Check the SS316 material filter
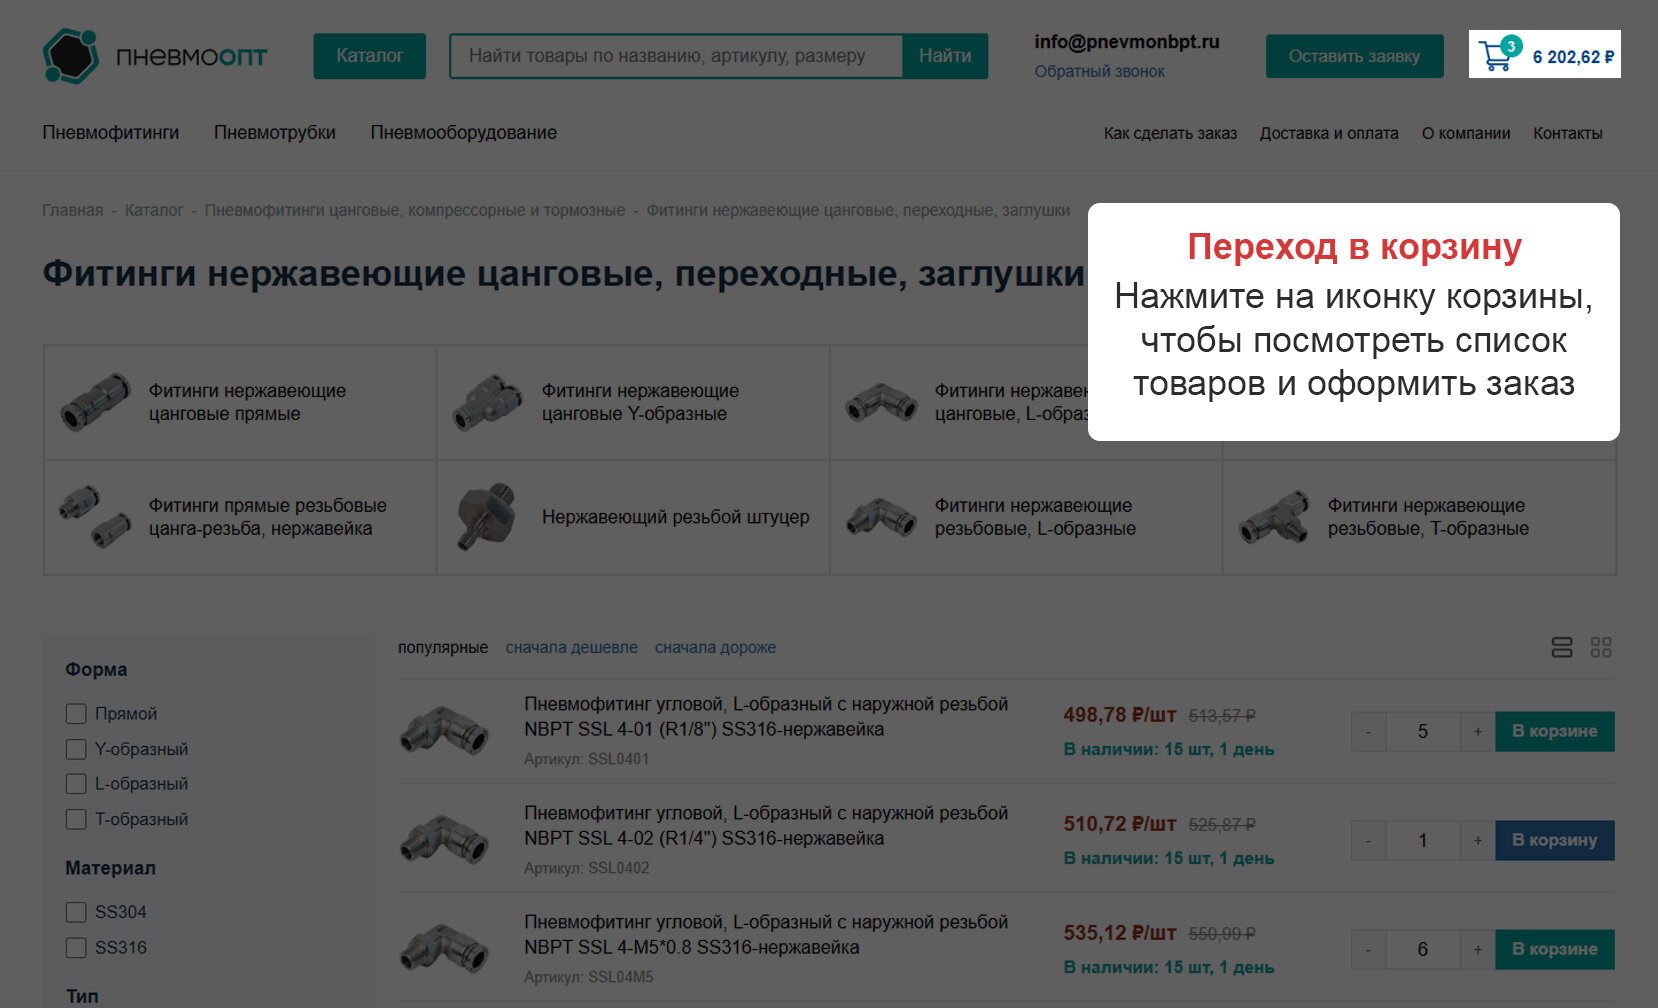Screen dimensions: 1658x1008 click(76, 947)
